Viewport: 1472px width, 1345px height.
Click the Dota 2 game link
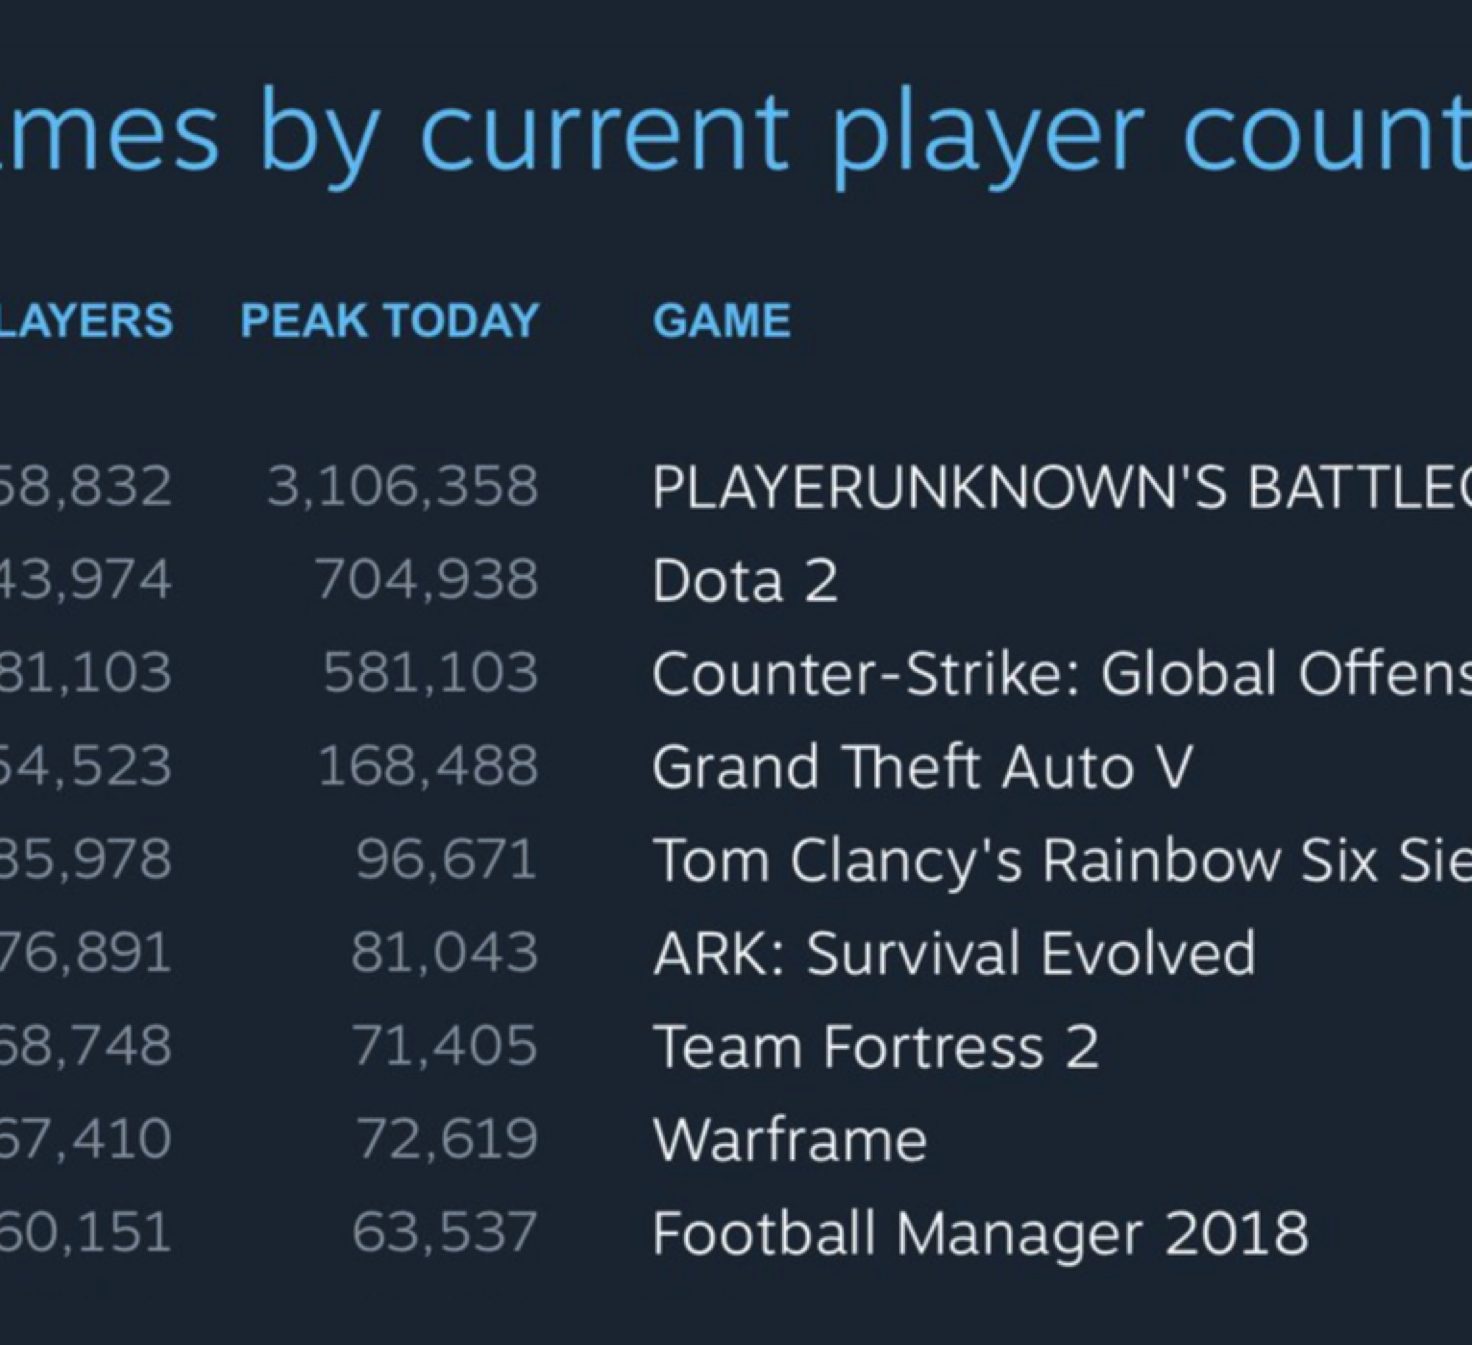coord(745,581)
